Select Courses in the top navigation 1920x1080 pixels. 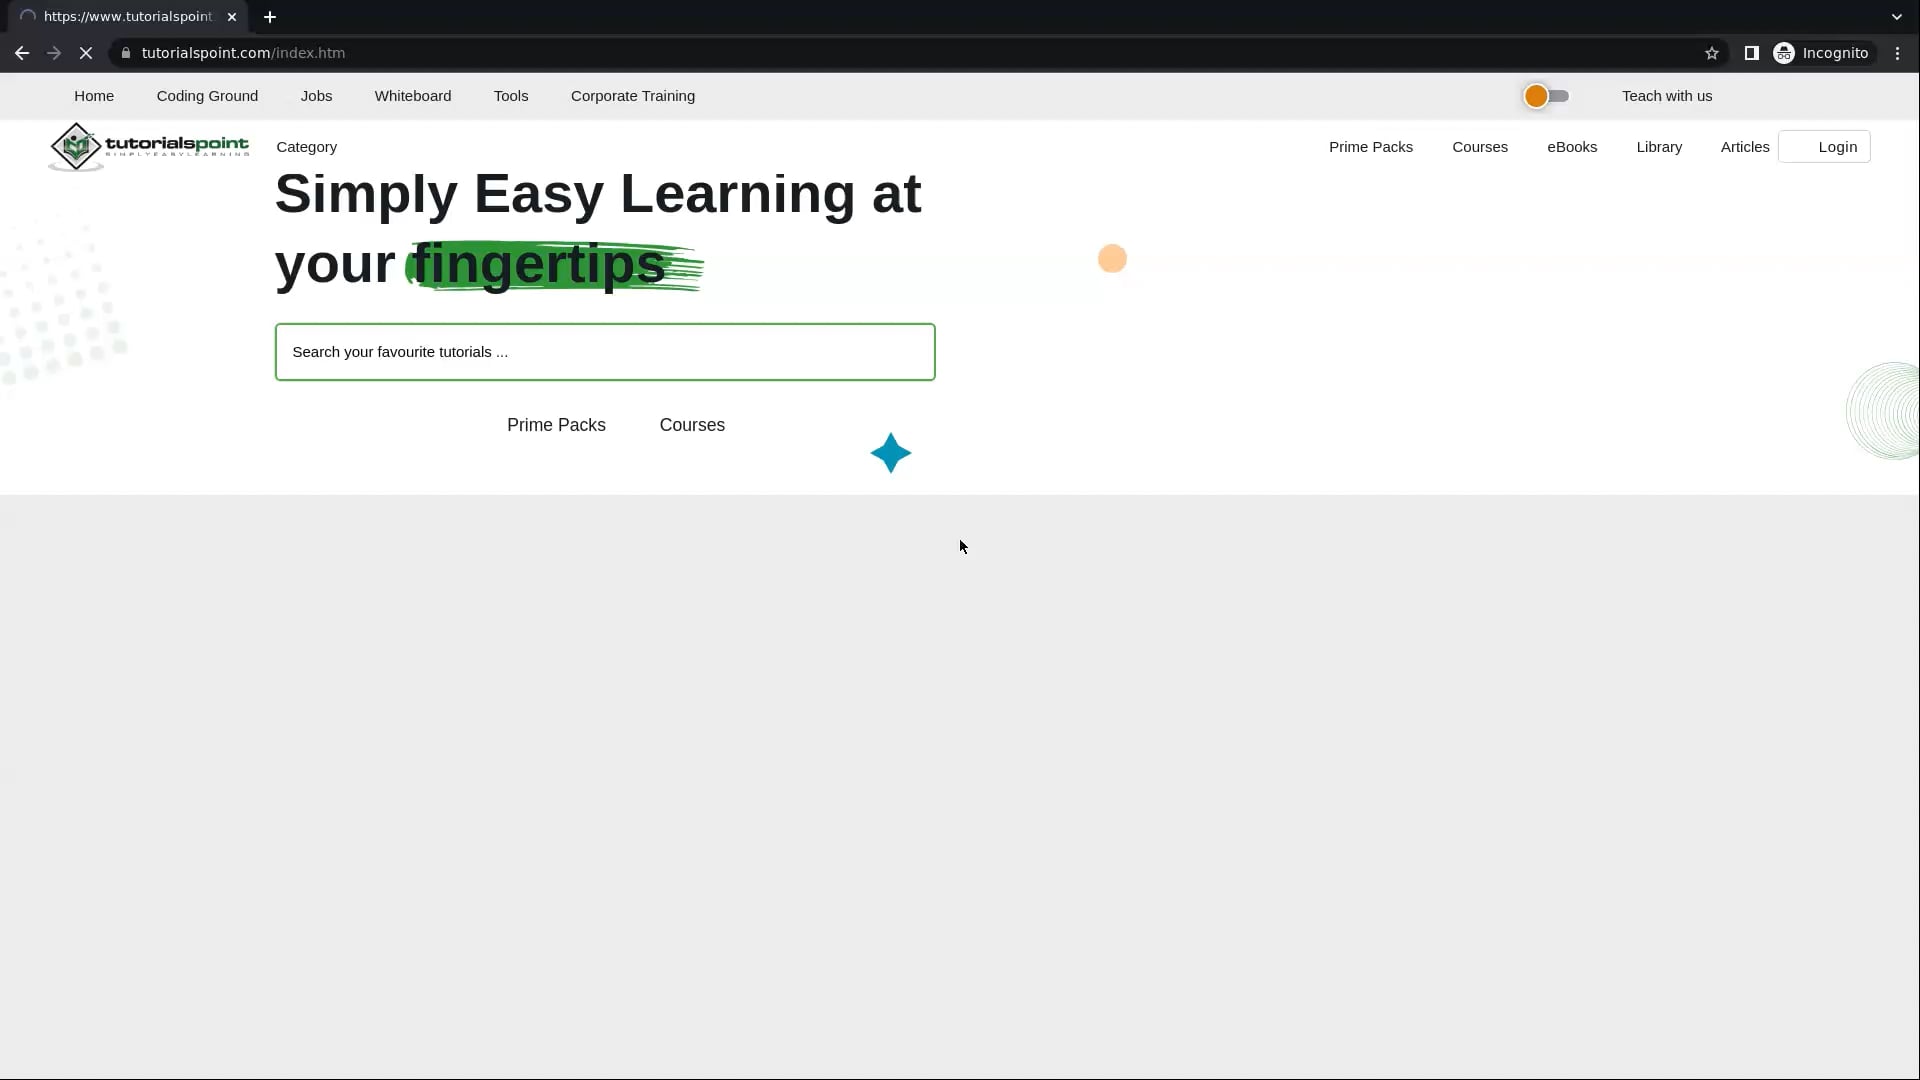1480,147
